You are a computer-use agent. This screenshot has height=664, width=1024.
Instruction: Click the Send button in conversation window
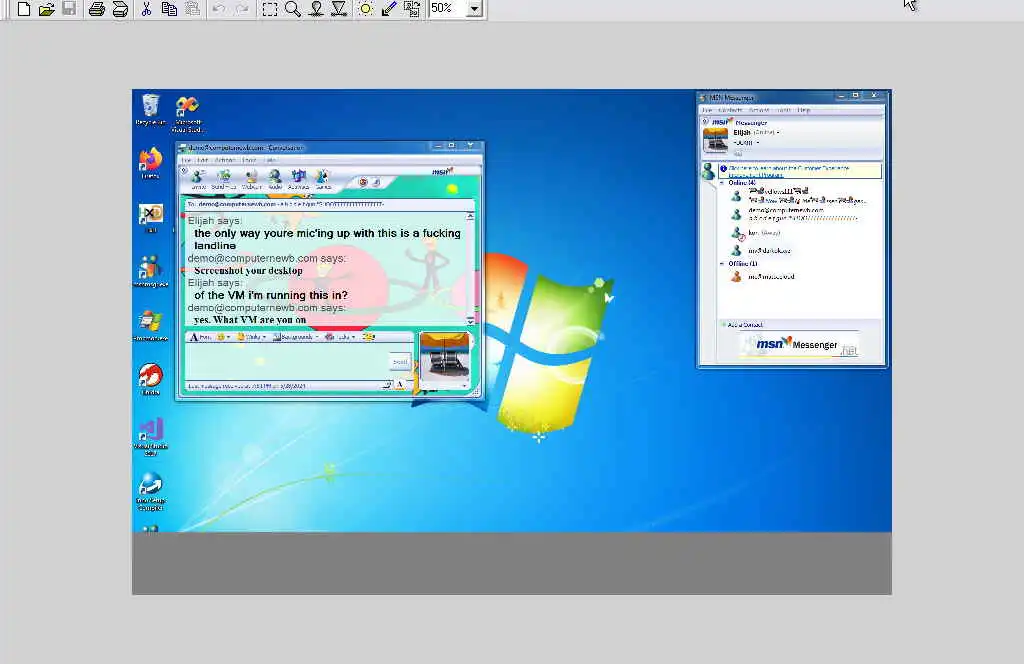coord(400,361)
